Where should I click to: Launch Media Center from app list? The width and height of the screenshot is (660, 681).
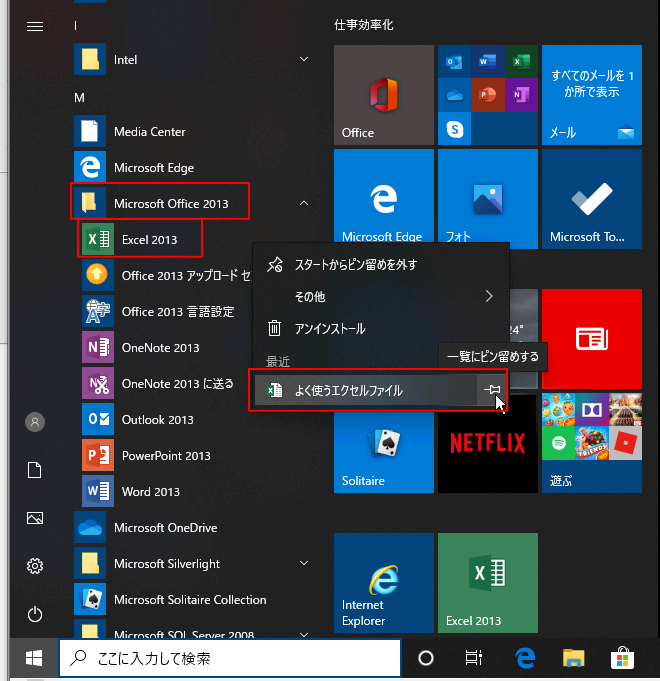point(193,131)
